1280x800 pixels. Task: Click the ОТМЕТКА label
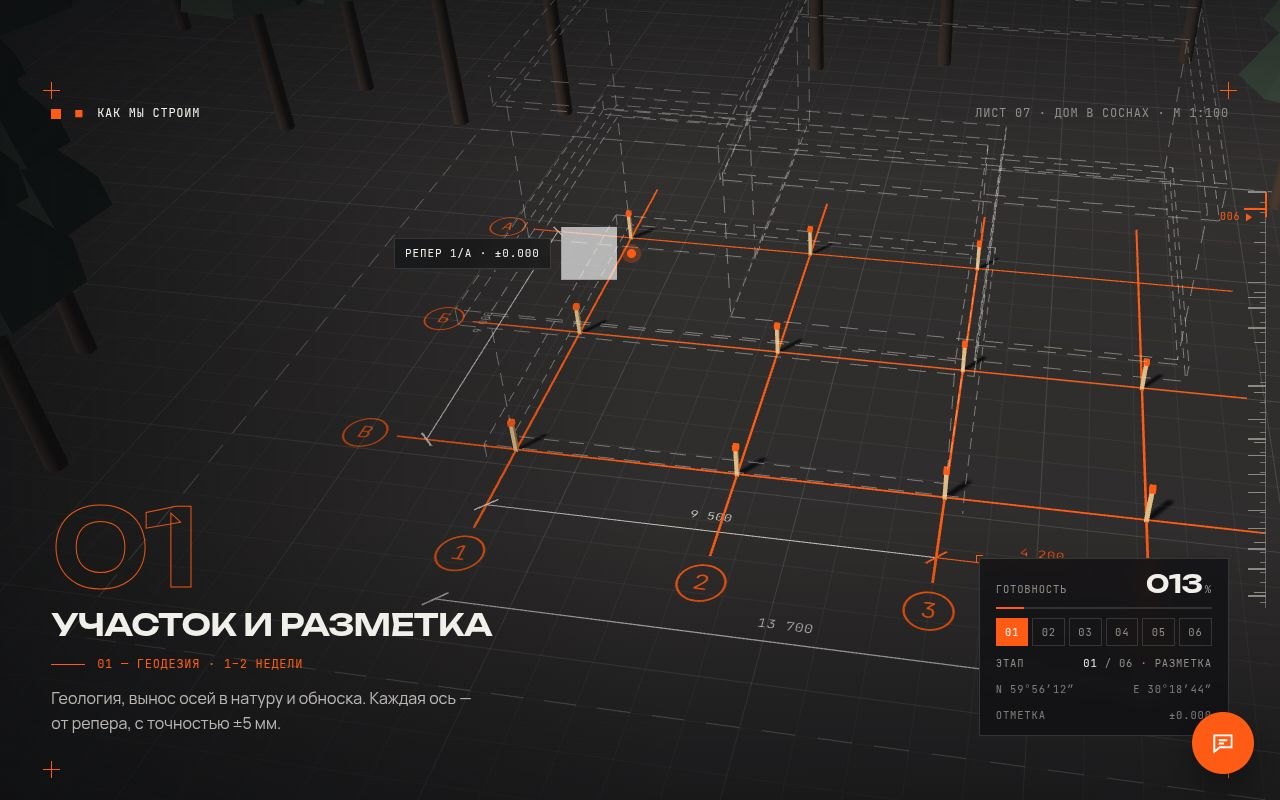pyautogui.click(x=1020, y=715)
